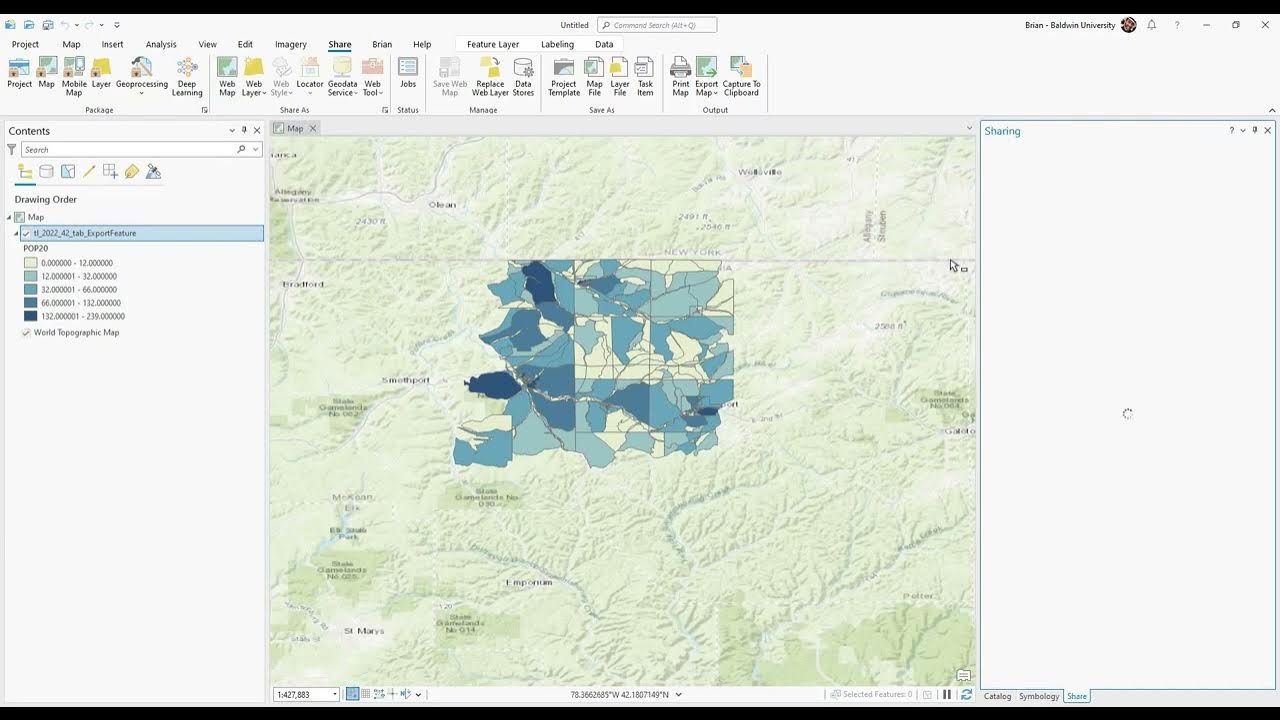Select List By Selection icon

68,172
